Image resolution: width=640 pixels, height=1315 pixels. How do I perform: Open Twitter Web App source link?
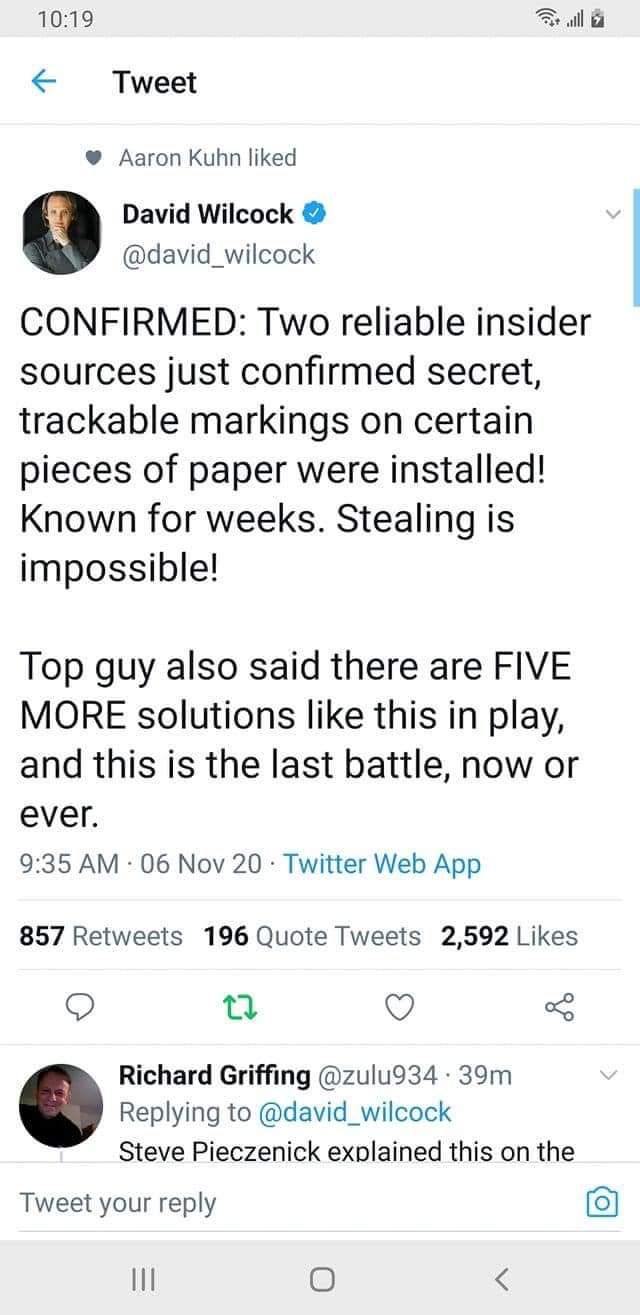pyautogui.click(x=382, y=864)
